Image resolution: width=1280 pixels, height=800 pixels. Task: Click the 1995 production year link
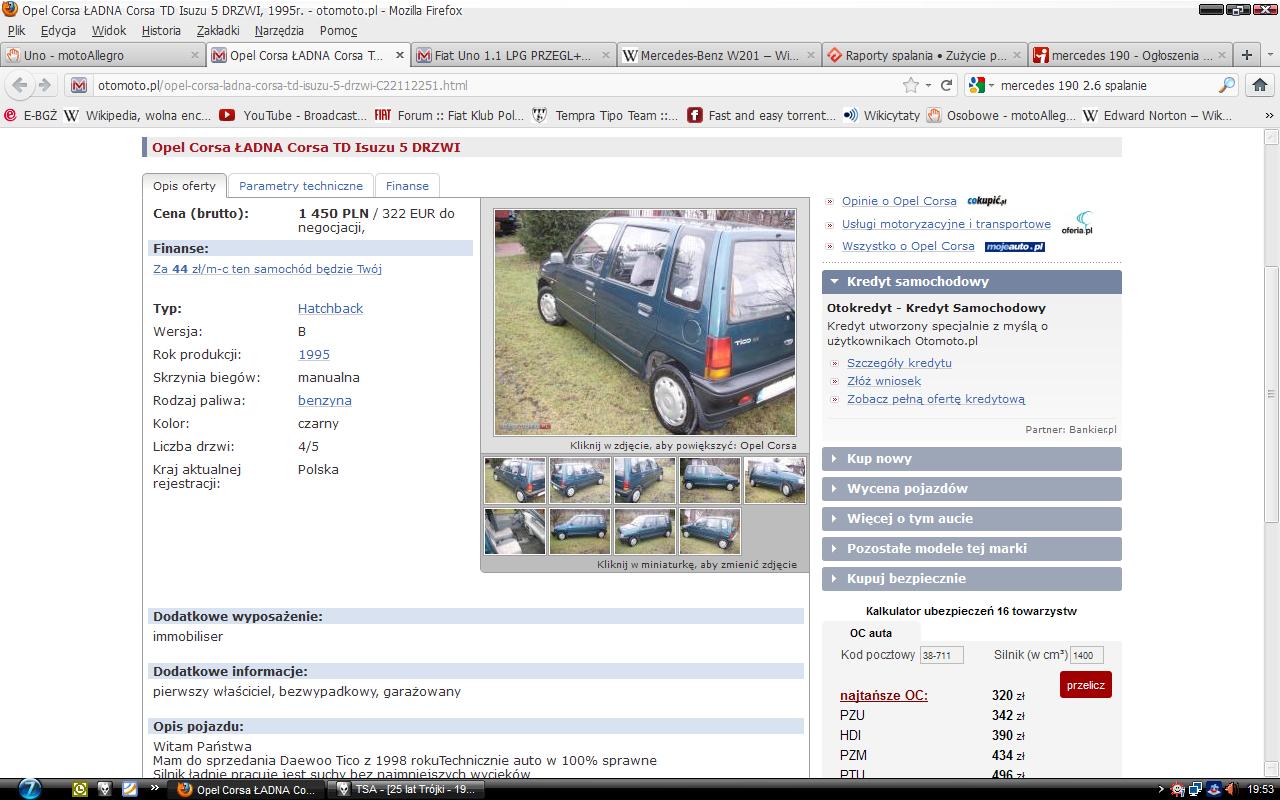(x=314, y=355)
